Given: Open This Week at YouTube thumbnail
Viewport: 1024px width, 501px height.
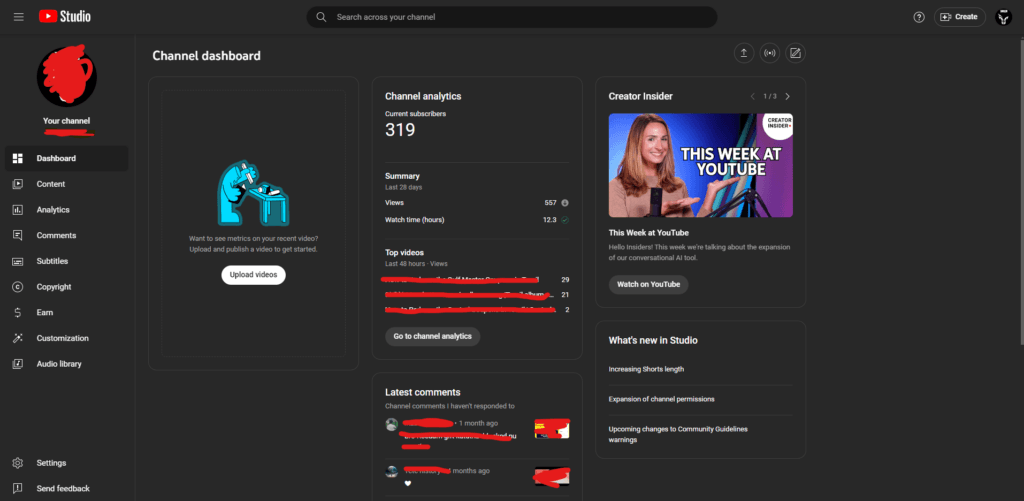Looking at the screenshot, I should point(701,165).
